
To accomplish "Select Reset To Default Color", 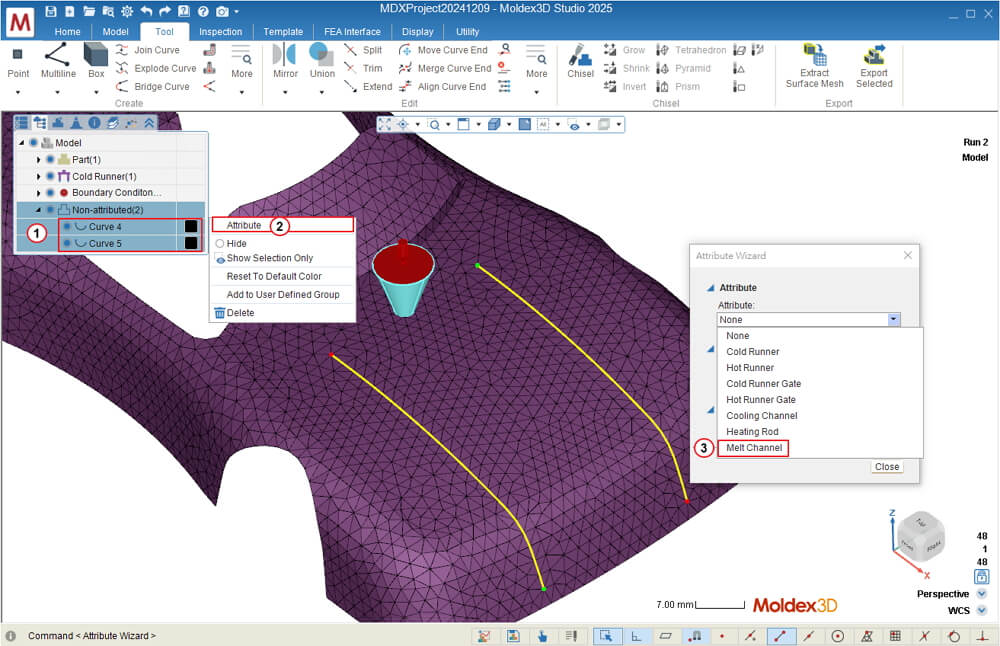I will (x=274, y=276).
